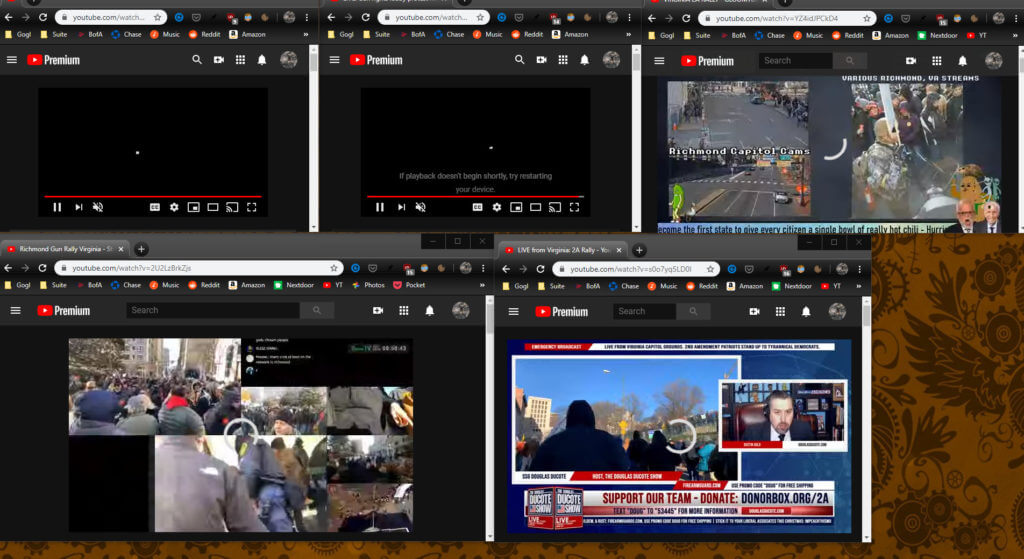Viewport: 1024px width, 559px height.
Task: Enter fullscreen in the top-middle window player
Action: click(574, 207)
